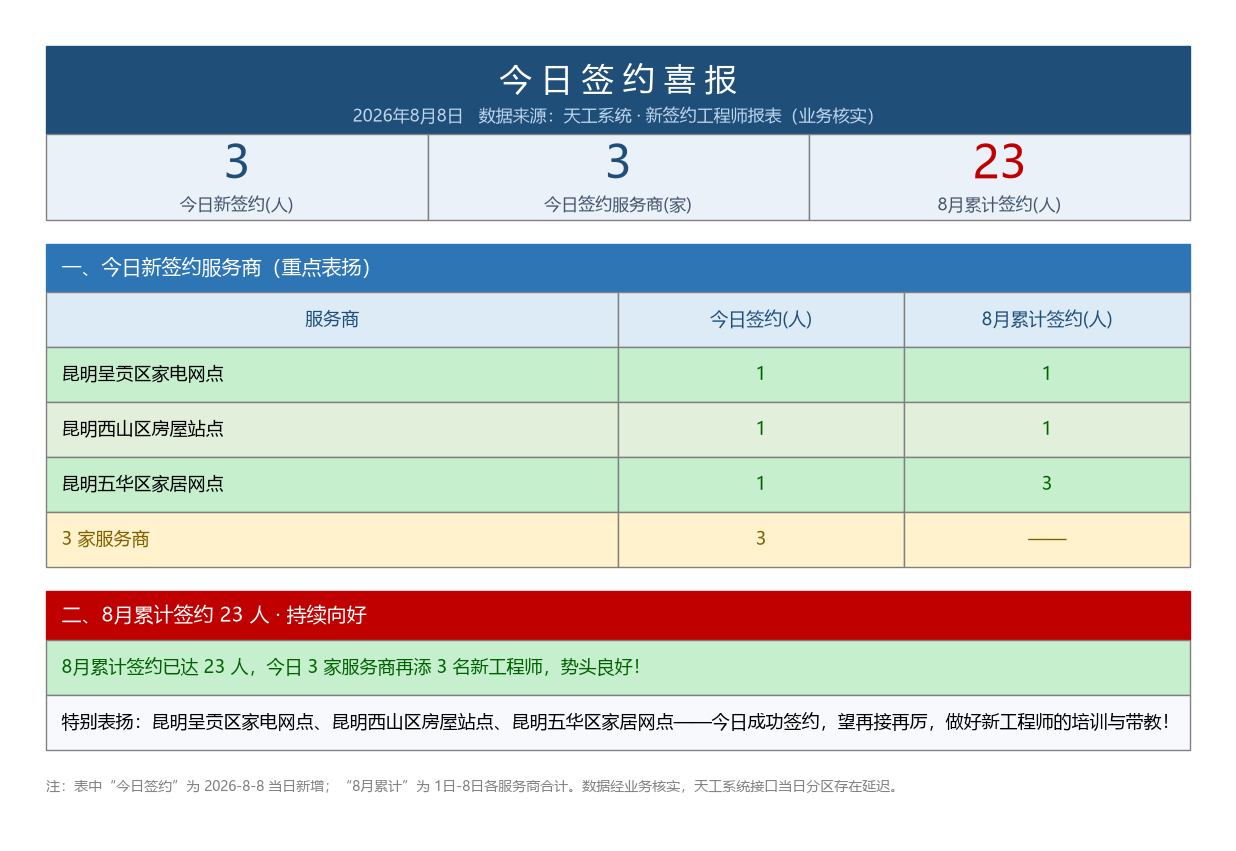Select the 今日新签约(人) summary label
Screen dimensions: 1236x851
(x=236, y=205)
